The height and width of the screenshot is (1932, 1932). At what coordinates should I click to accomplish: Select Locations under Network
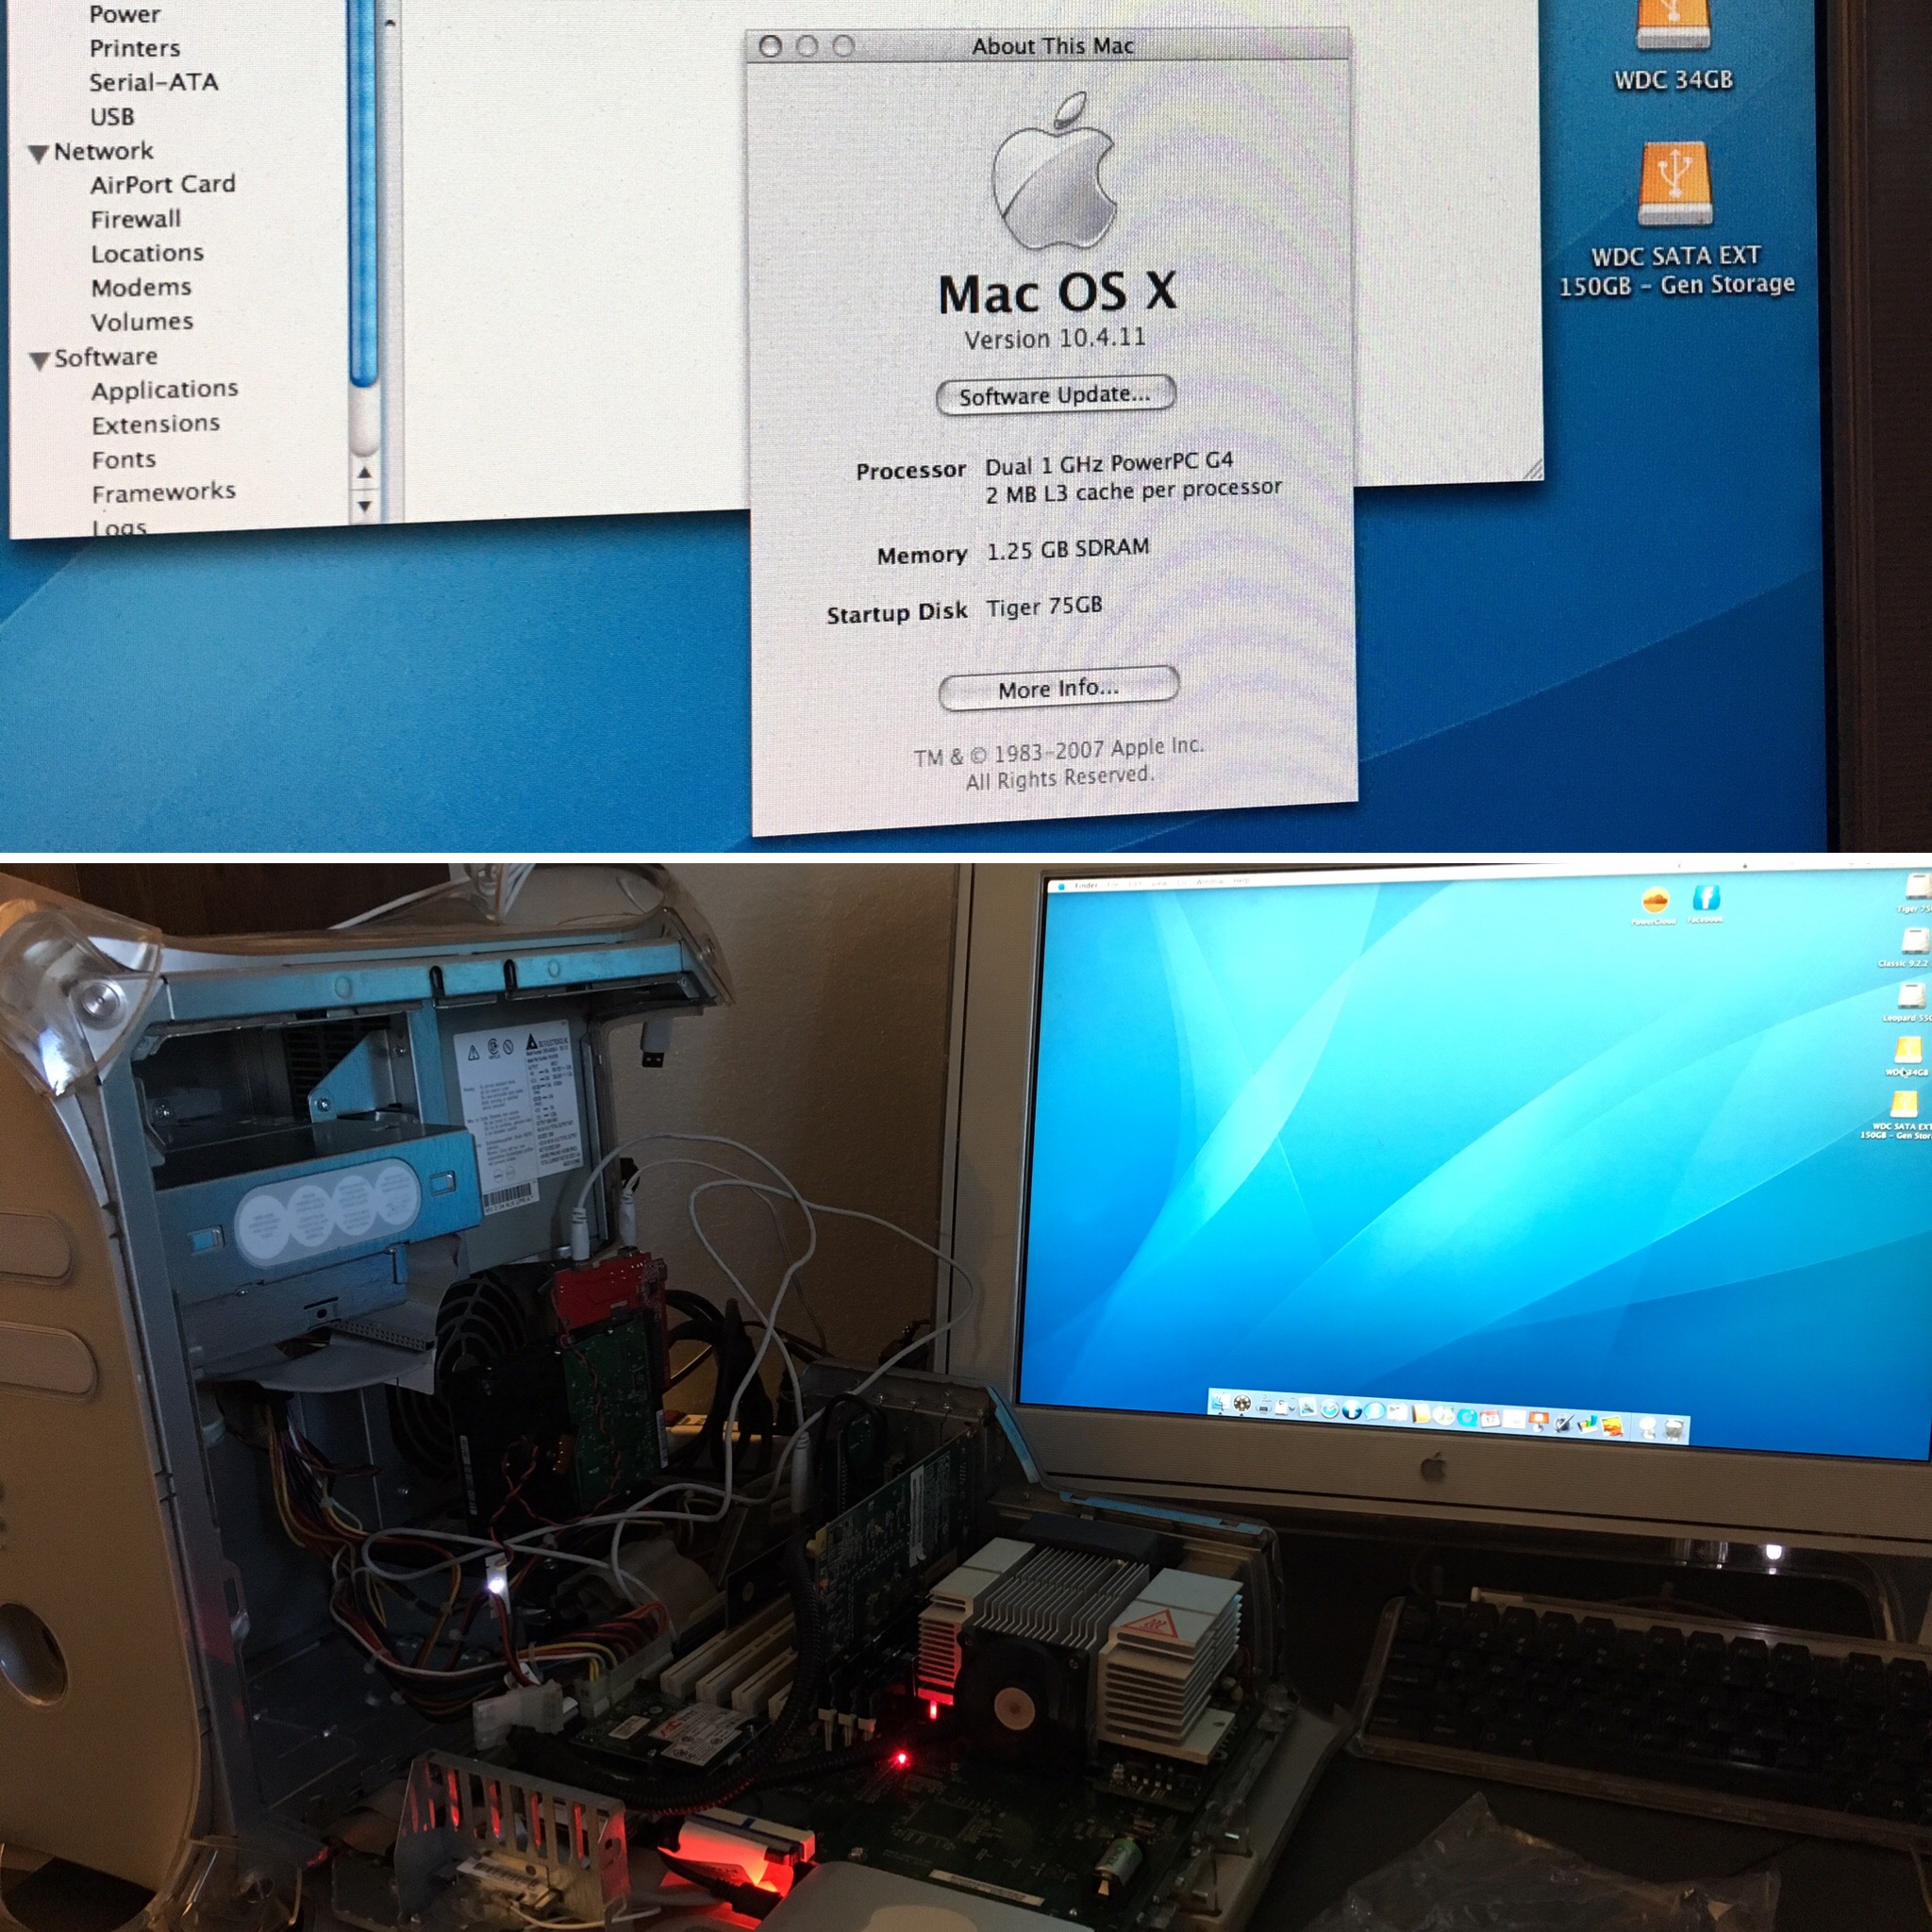click(147, 253)
